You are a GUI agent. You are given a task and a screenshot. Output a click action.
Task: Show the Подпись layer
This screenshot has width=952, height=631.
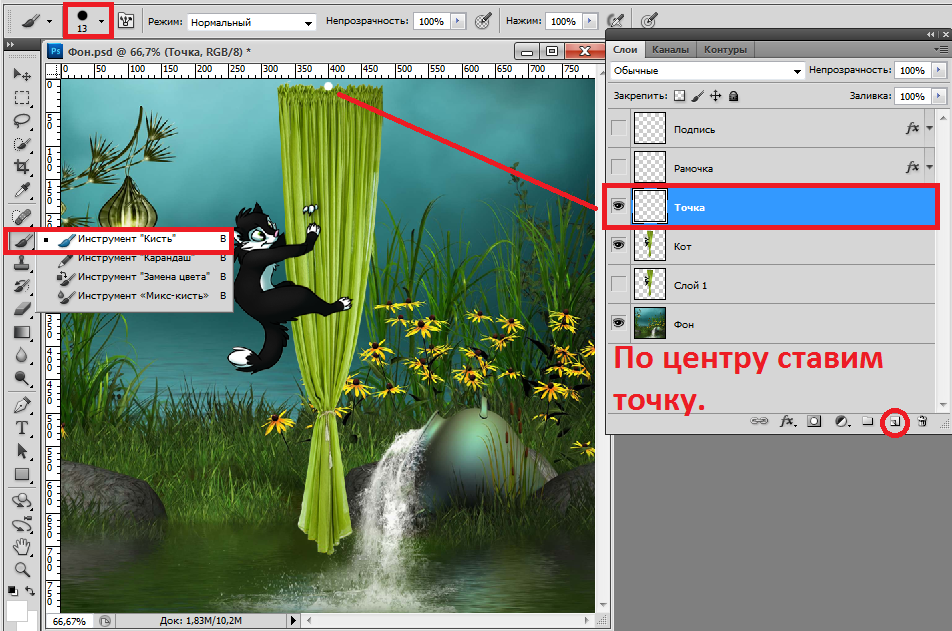tap(618, 128)
